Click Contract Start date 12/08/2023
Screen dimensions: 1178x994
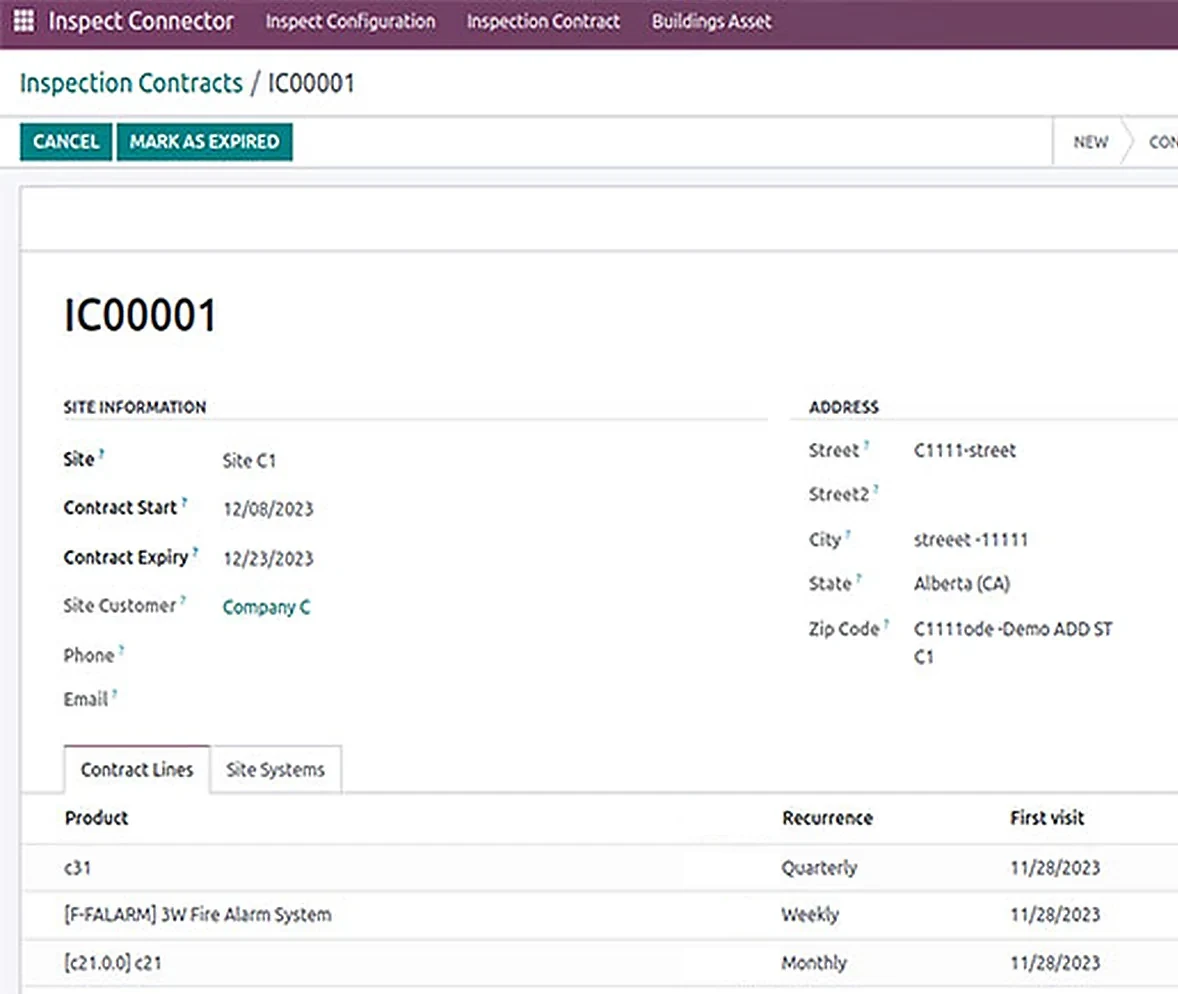(268, 509)
